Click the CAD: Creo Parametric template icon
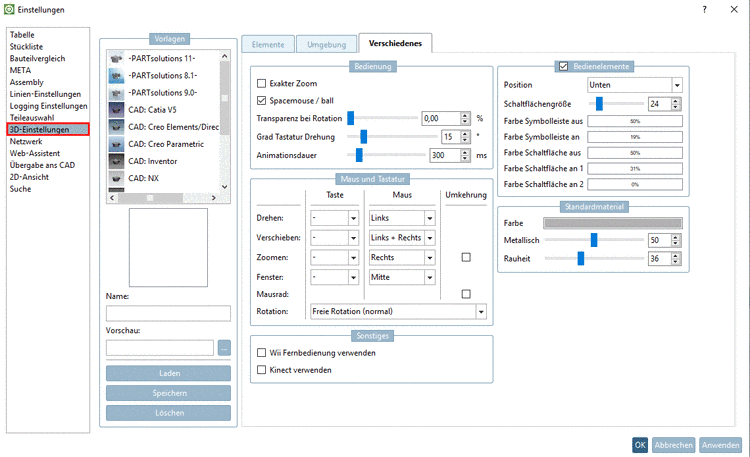Viewport: 750px width, 457px height. pos(116,144)
